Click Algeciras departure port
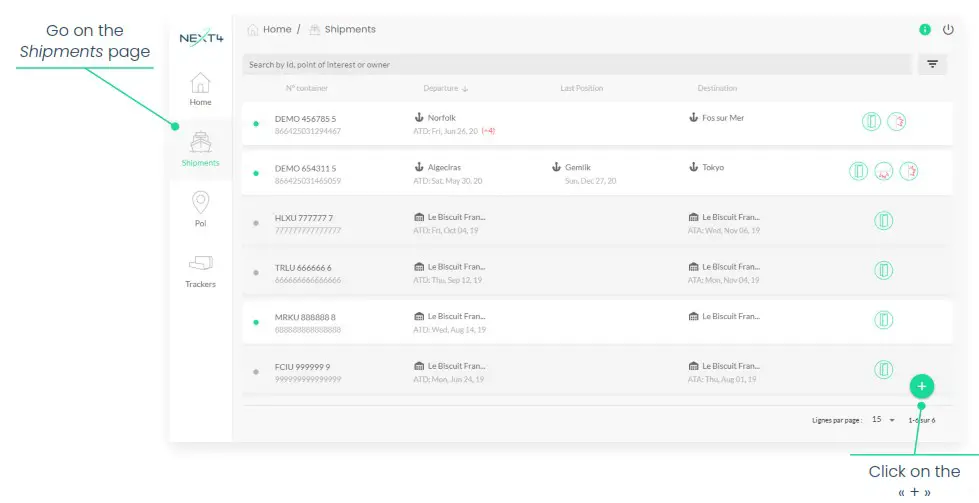The height and width of the screenshot is (503, 979). click(445, 167)
